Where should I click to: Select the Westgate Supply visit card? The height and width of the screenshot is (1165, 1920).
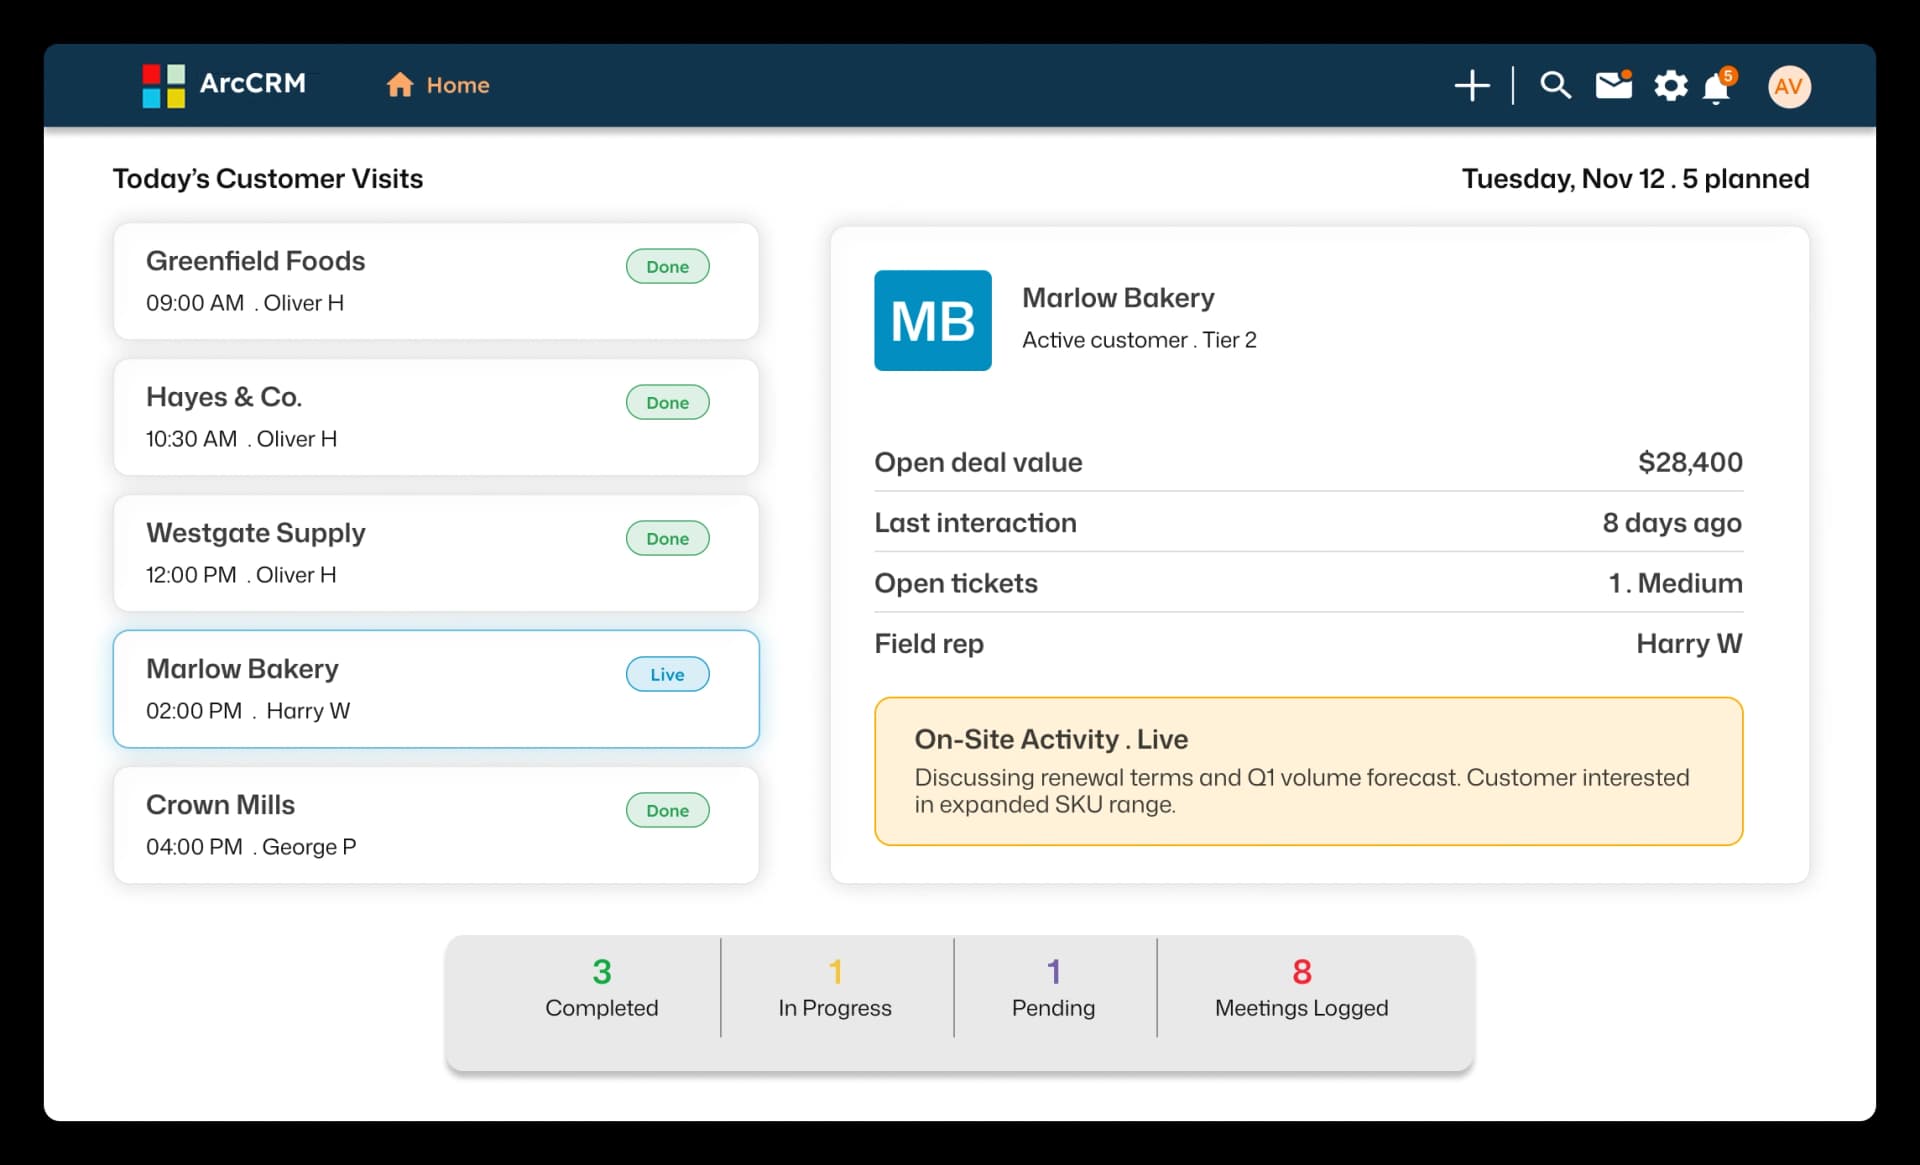click(x=436, y=553)
